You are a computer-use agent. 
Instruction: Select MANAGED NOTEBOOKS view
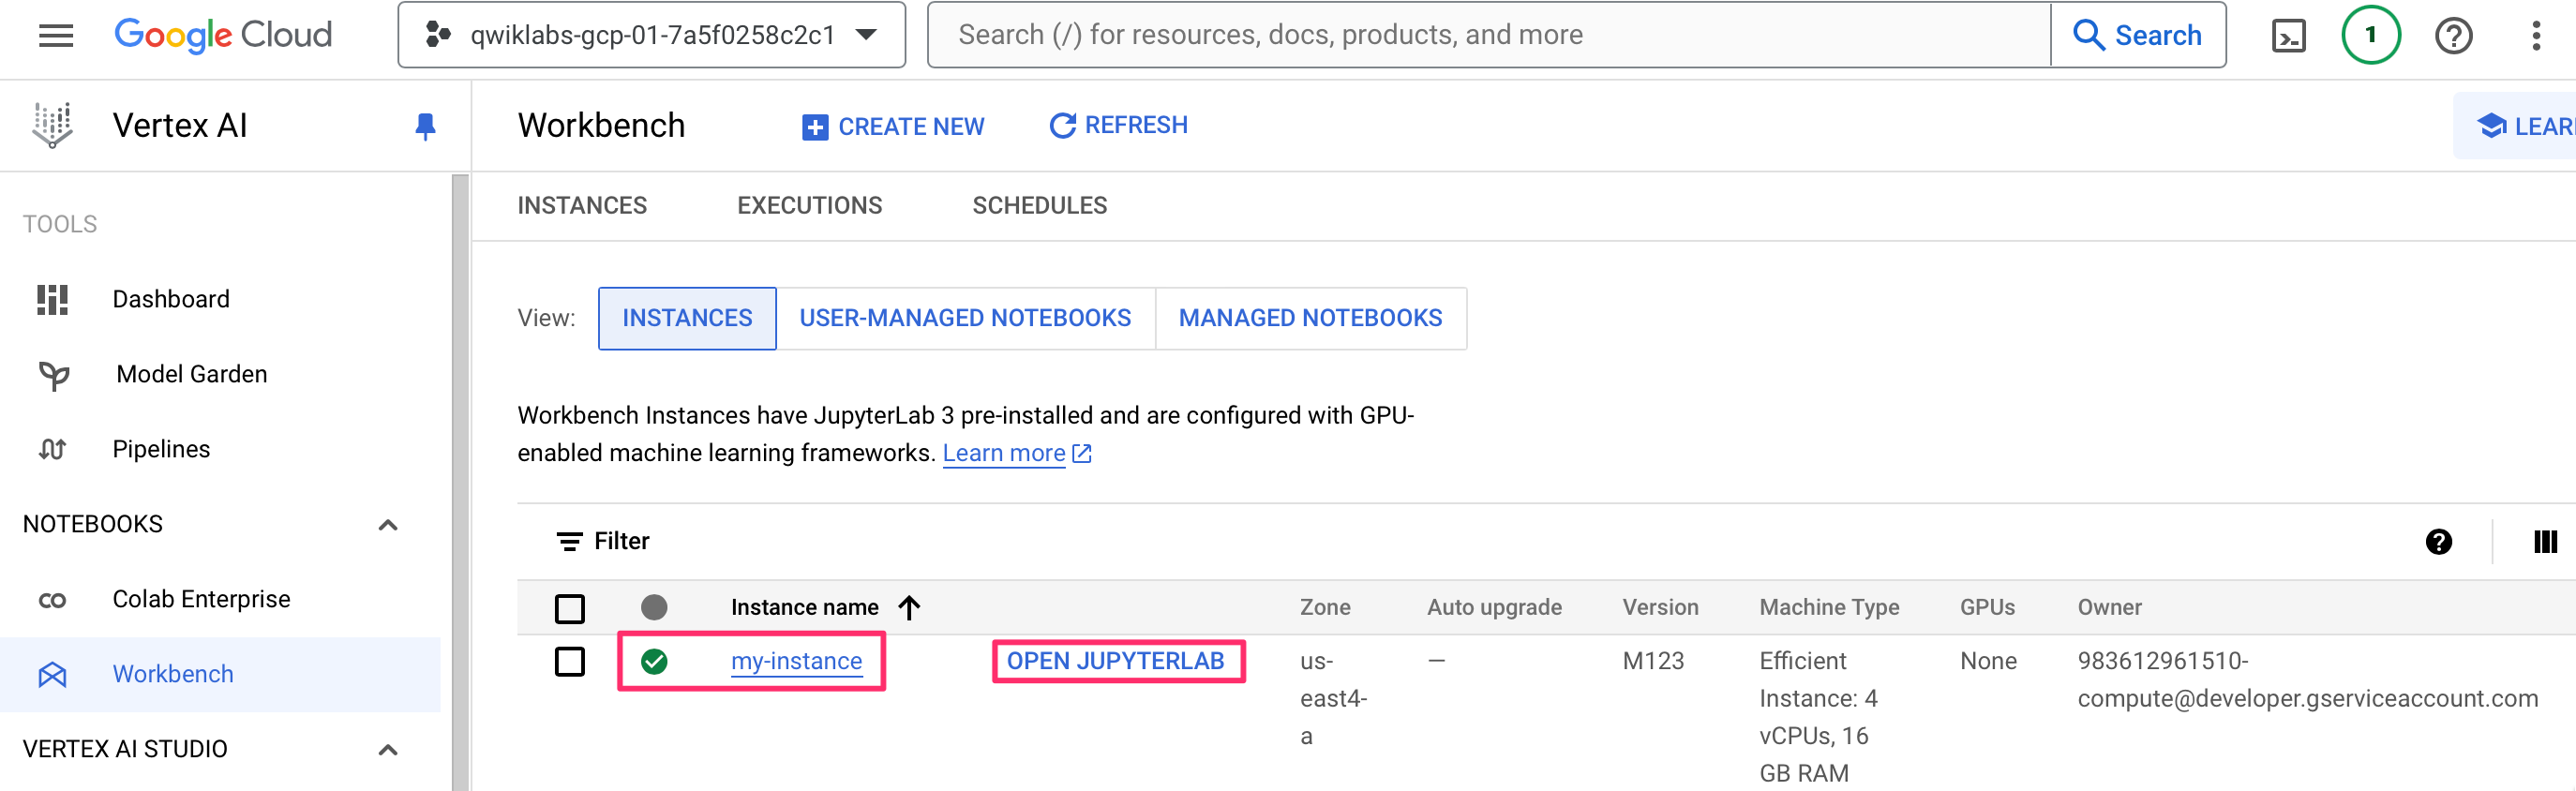(1310, 318)
